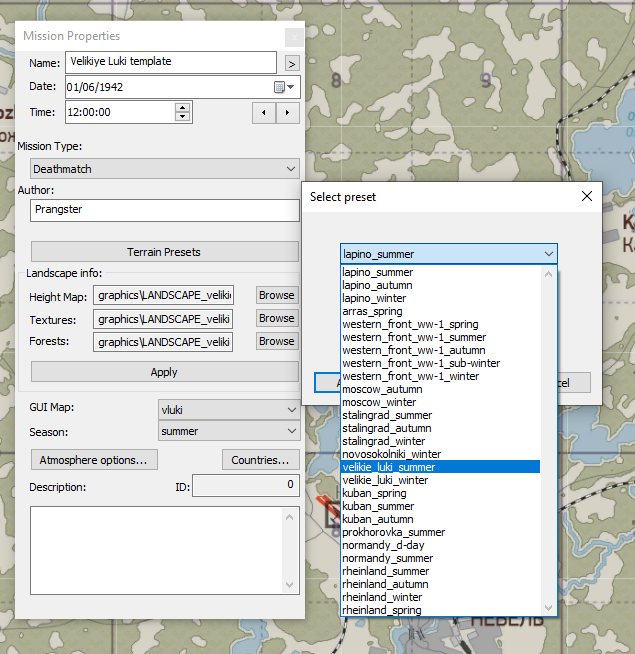Close the Select preset dialog
Image resolution: width=635 pixels, height=654 pixels.
[x=586, y=197]
